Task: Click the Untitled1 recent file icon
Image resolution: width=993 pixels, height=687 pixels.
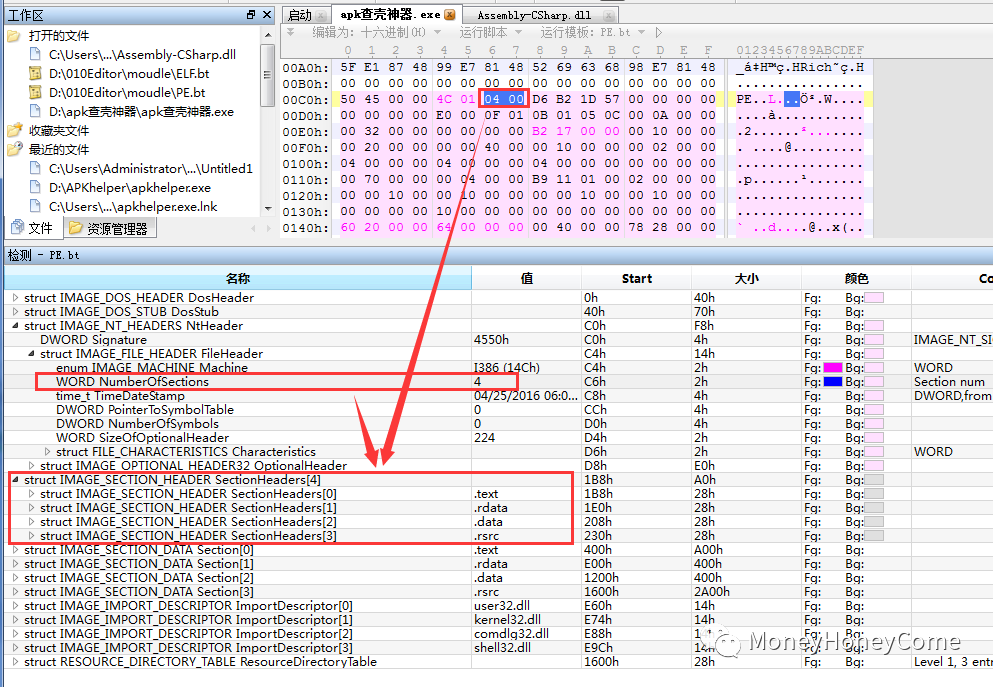Action: point(35,168)
